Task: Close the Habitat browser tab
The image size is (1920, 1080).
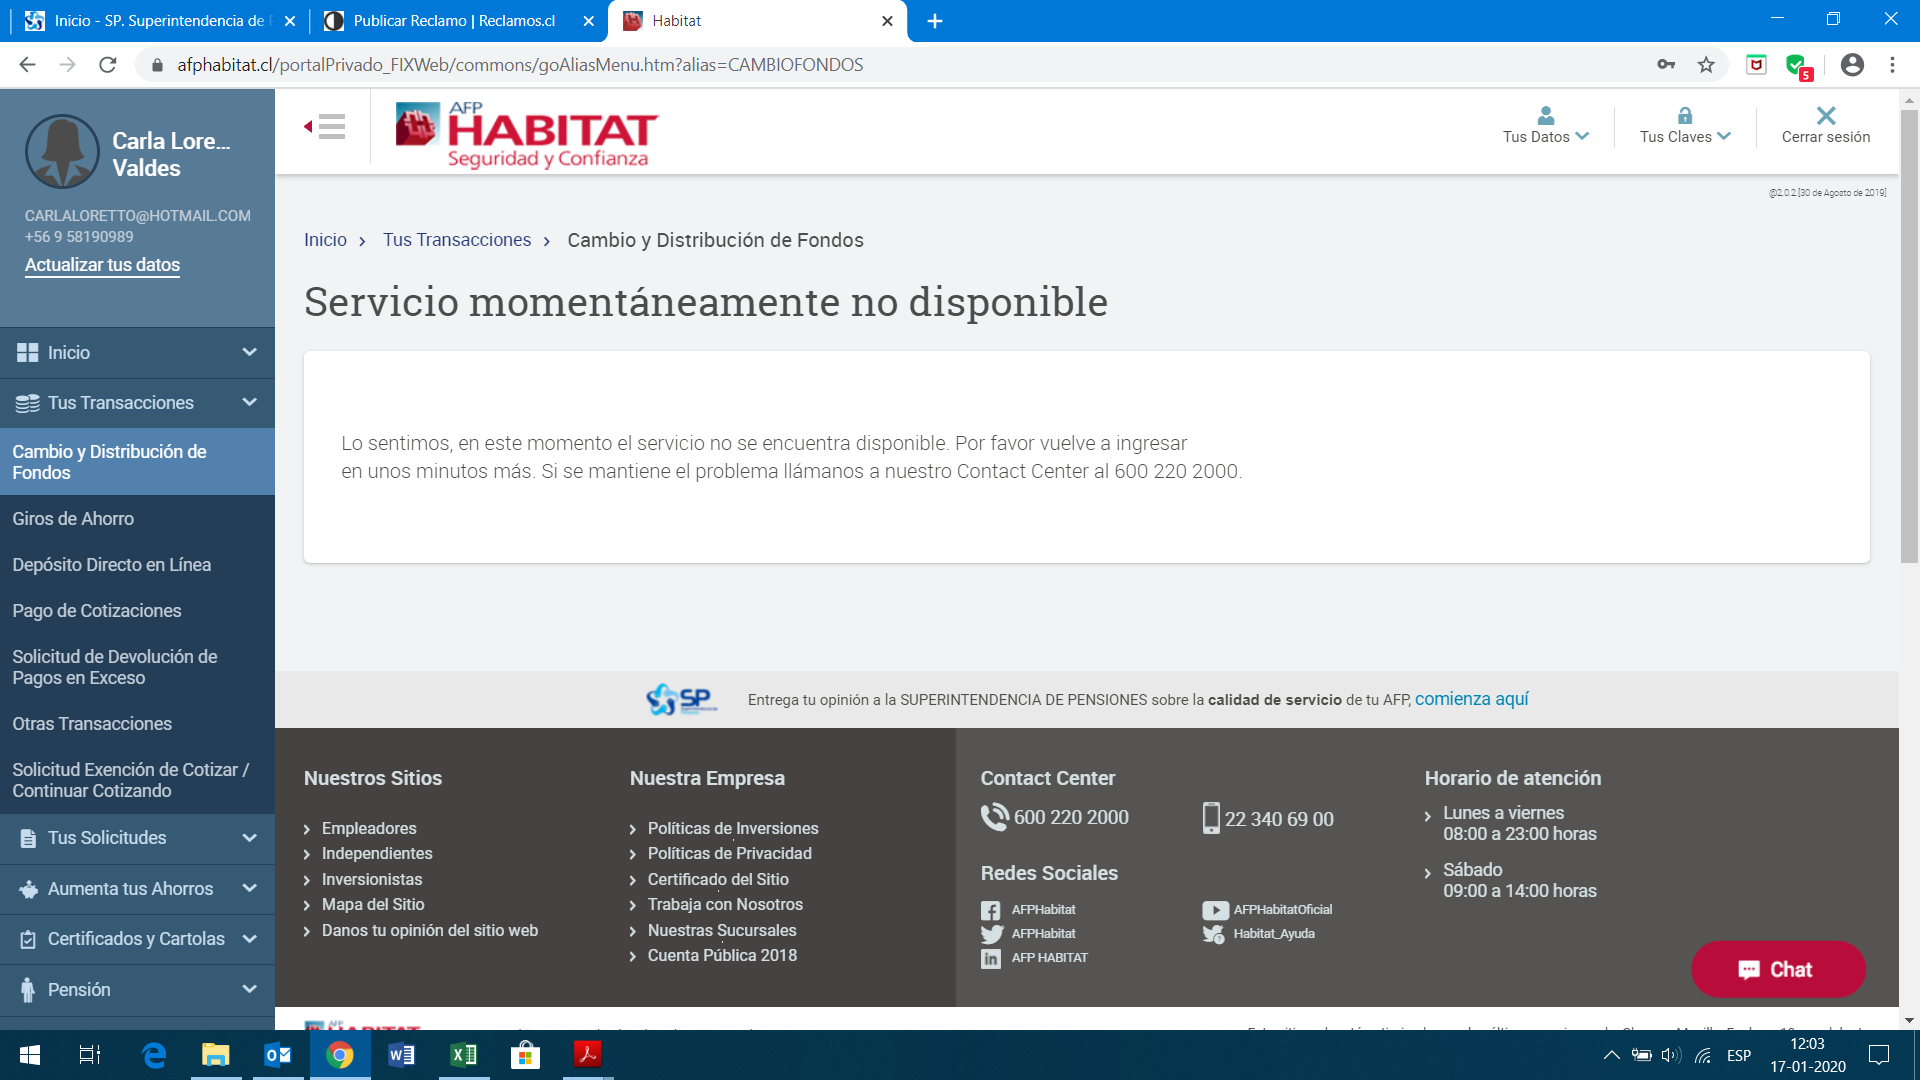Action: click(x=887, y=21)
